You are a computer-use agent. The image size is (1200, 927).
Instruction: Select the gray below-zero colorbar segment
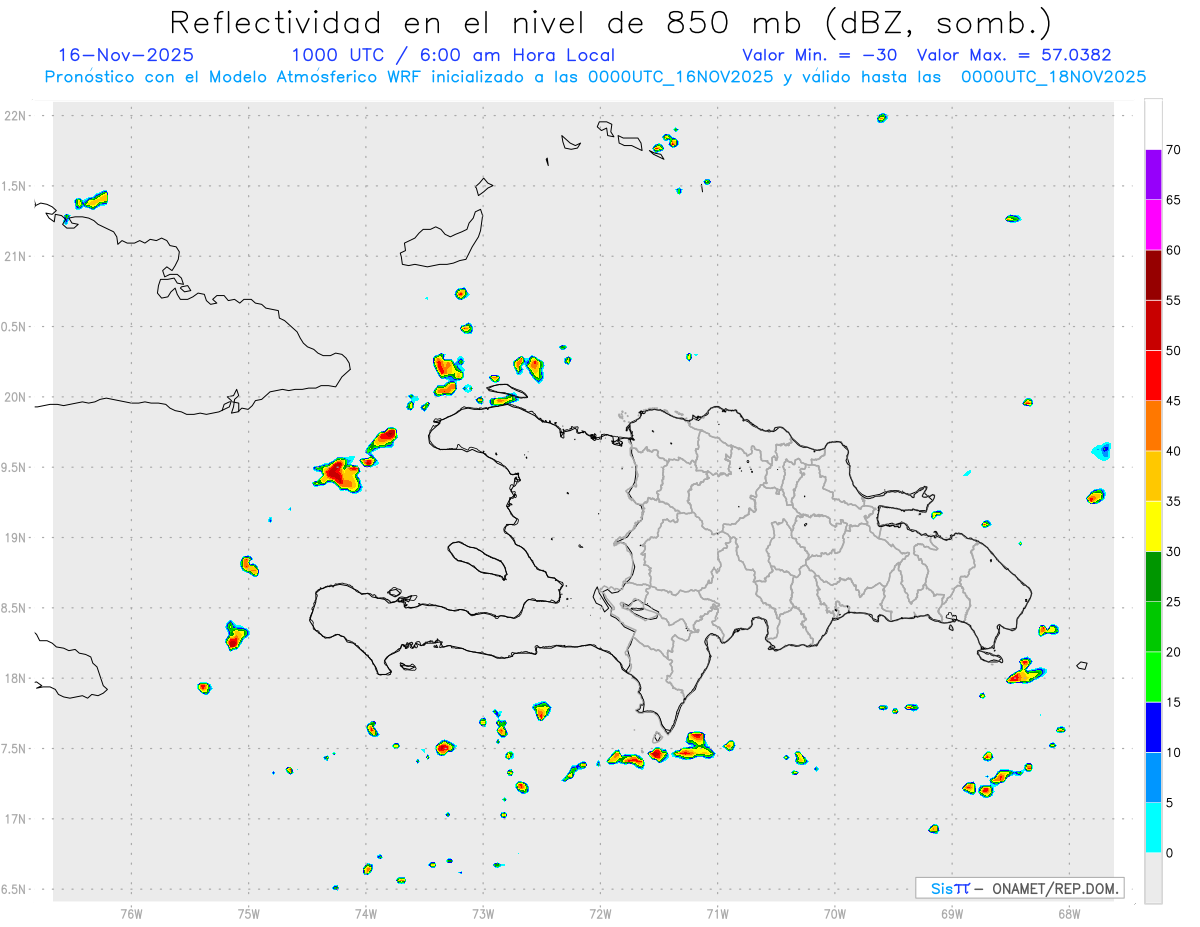(1153, 878)
